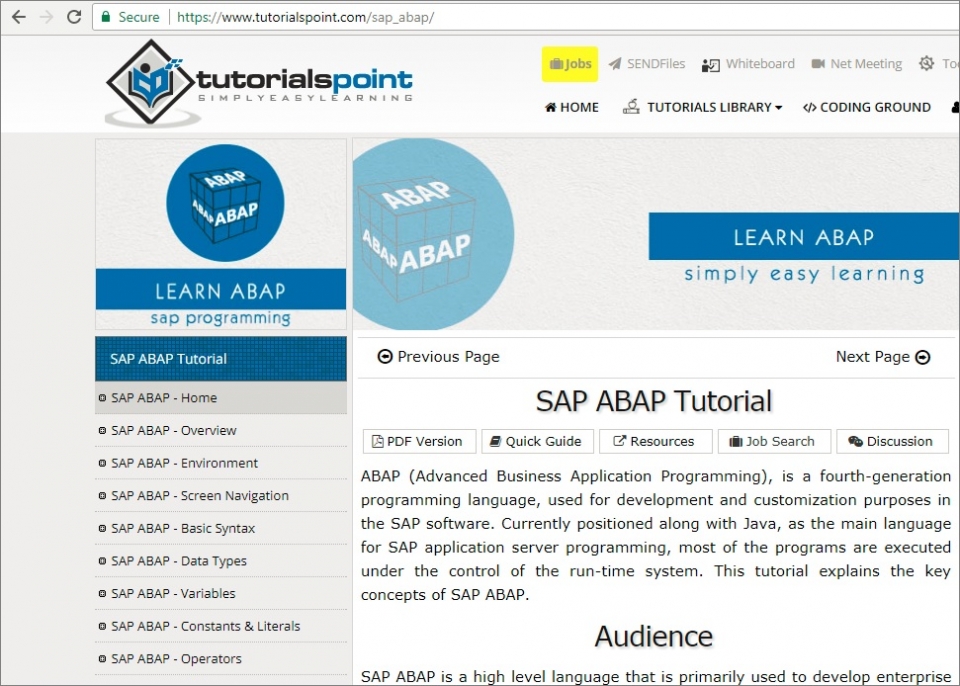Image resolution: width=960 pixels, height=686 pixels.
Task: Open the yellow Jobs button
Action: click(570, 64)
